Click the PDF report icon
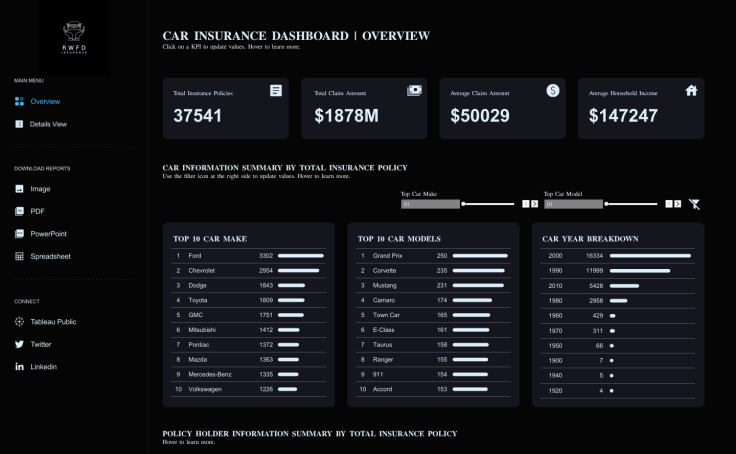This screenshot has width=736, height=454. 19,211
